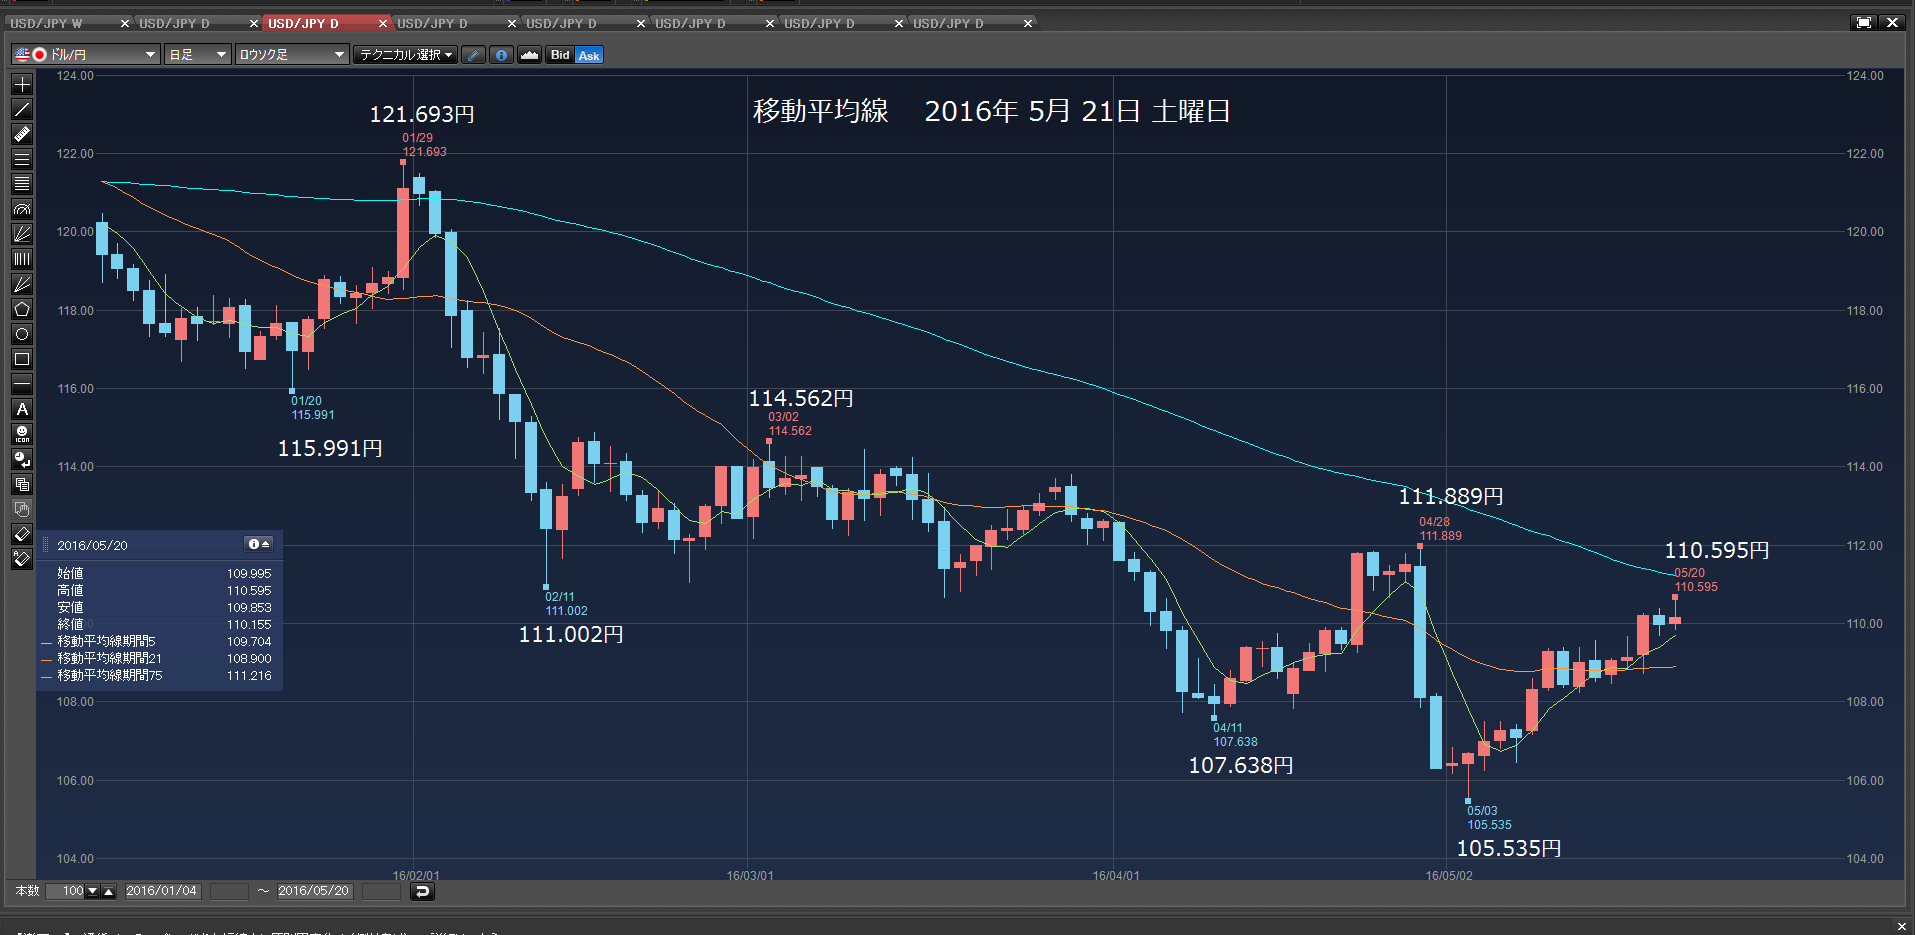The height and width of the screenshot is (935, 1915).
Task: Select the eraser tool
Action: [x=22, y=534]
